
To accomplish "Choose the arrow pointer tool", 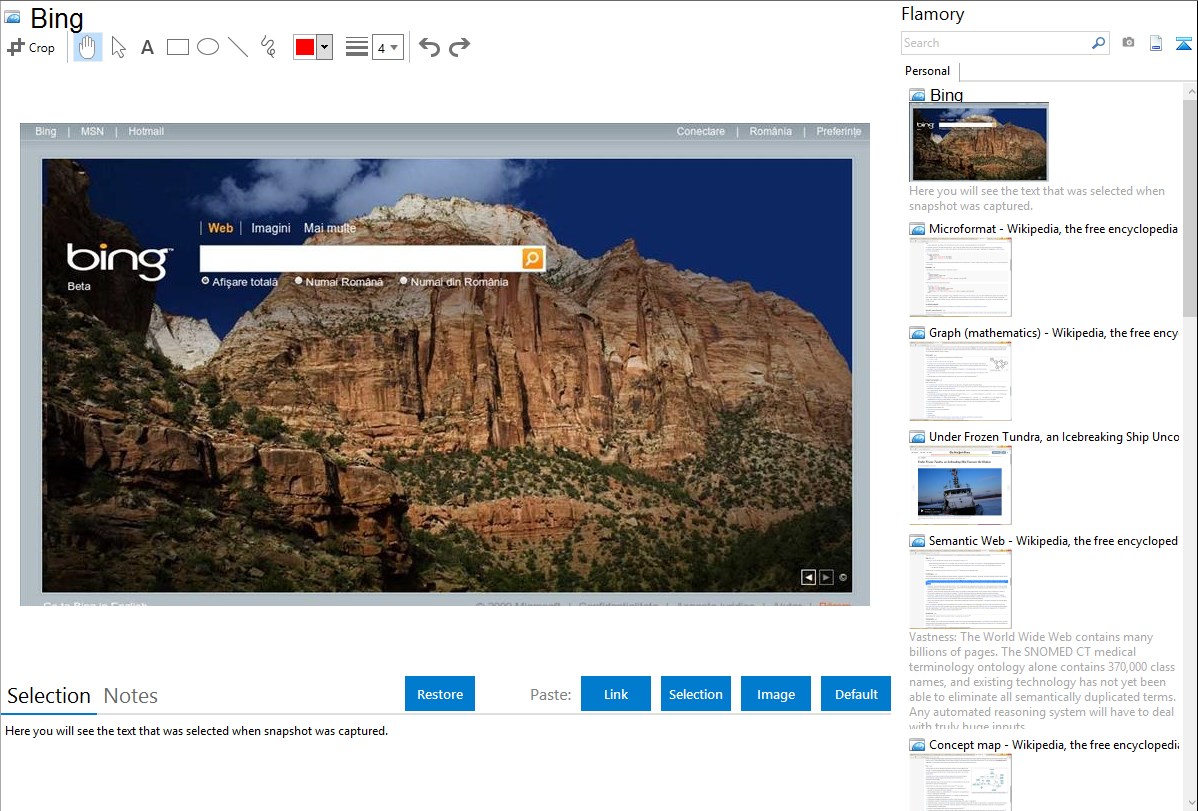I will 118,47.
